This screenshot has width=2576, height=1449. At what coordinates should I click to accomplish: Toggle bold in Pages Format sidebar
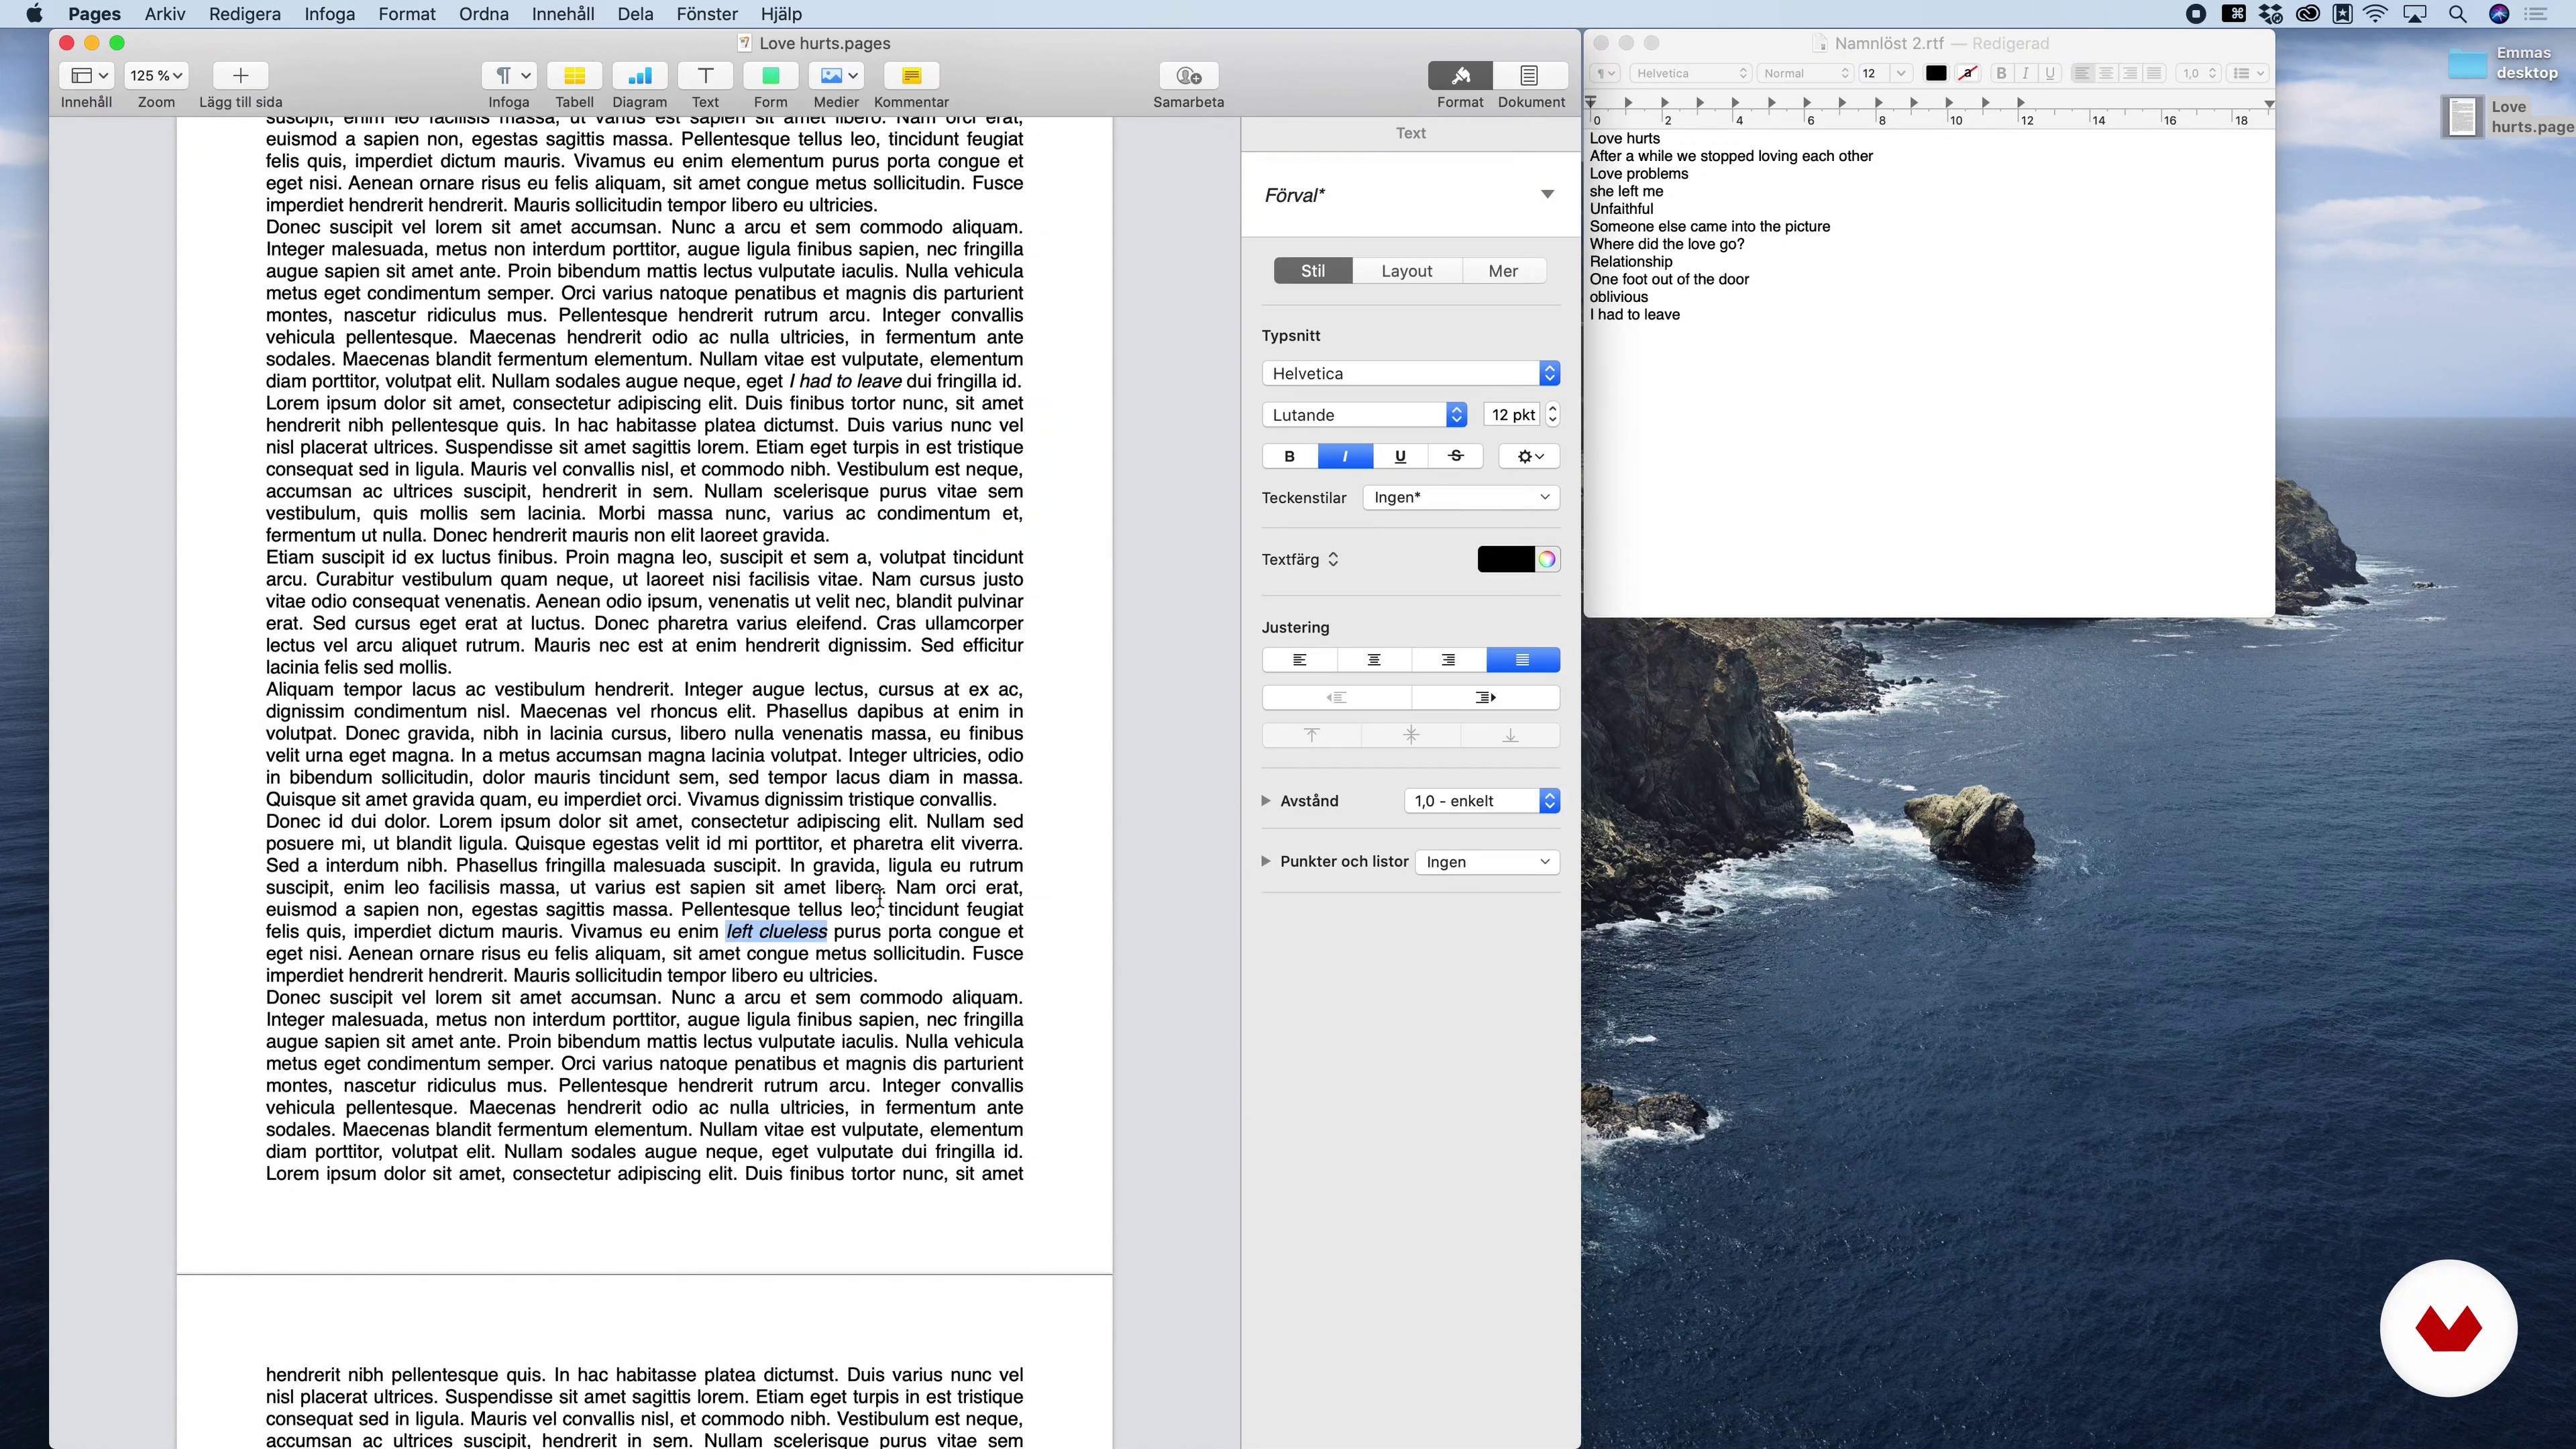(x=1289, y=456)
